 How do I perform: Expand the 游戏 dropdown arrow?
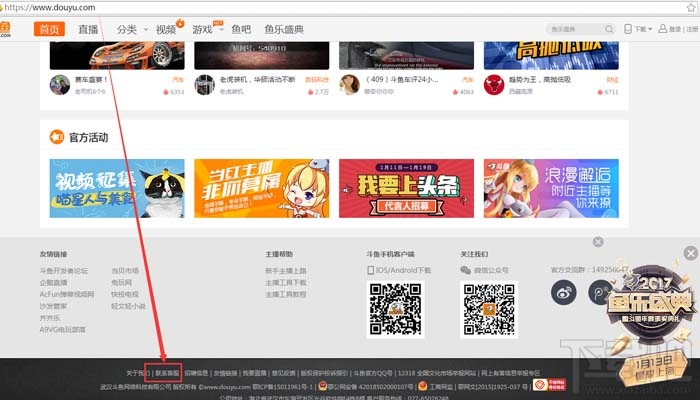click(221, 29)
